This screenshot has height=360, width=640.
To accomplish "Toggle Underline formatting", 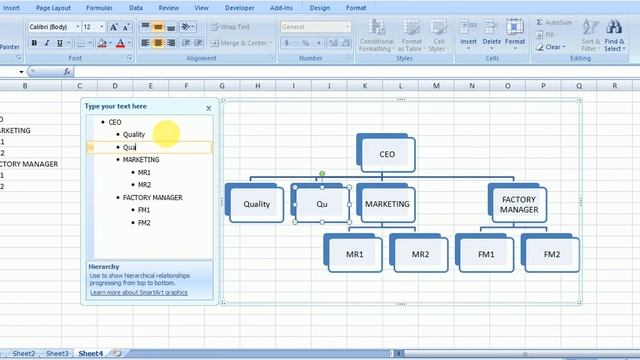I will pos(60,43).
